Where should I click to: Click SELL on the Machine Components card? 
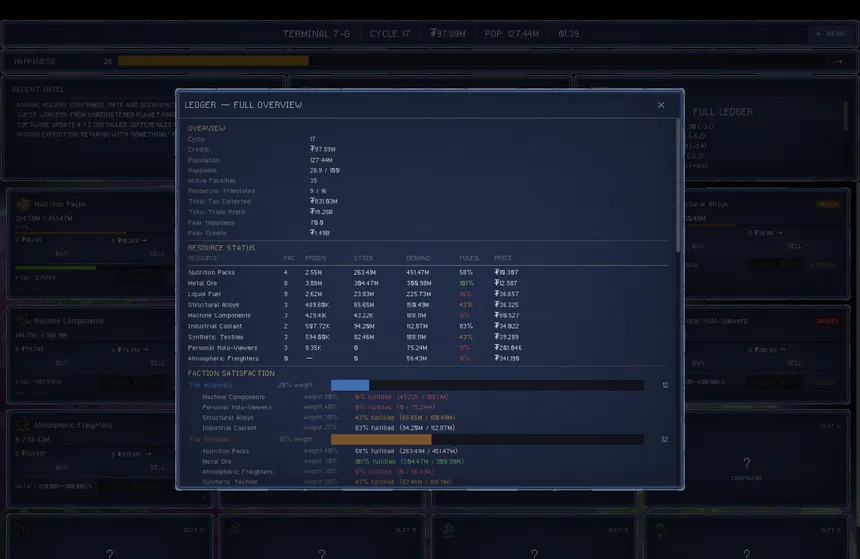click(x=157, y=363)
